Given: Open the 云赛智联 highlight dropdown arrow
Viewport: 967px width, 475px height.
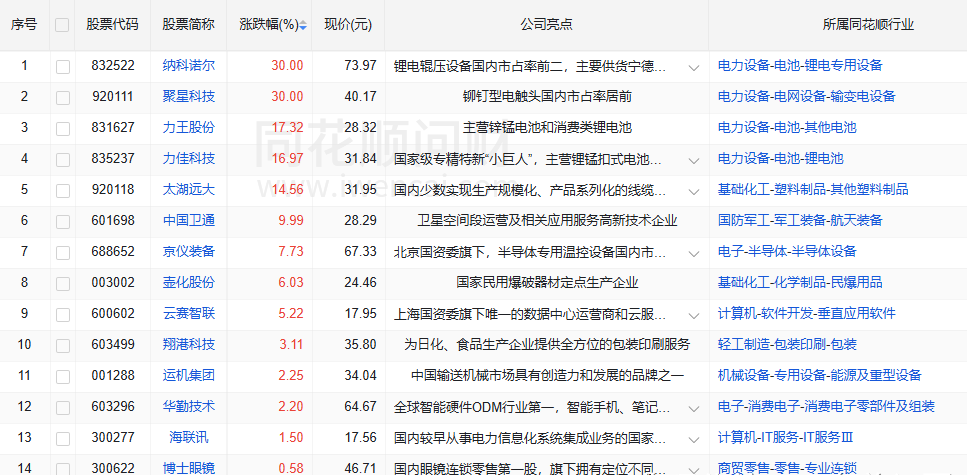Looking at the screenshot, I should (694, 315).
